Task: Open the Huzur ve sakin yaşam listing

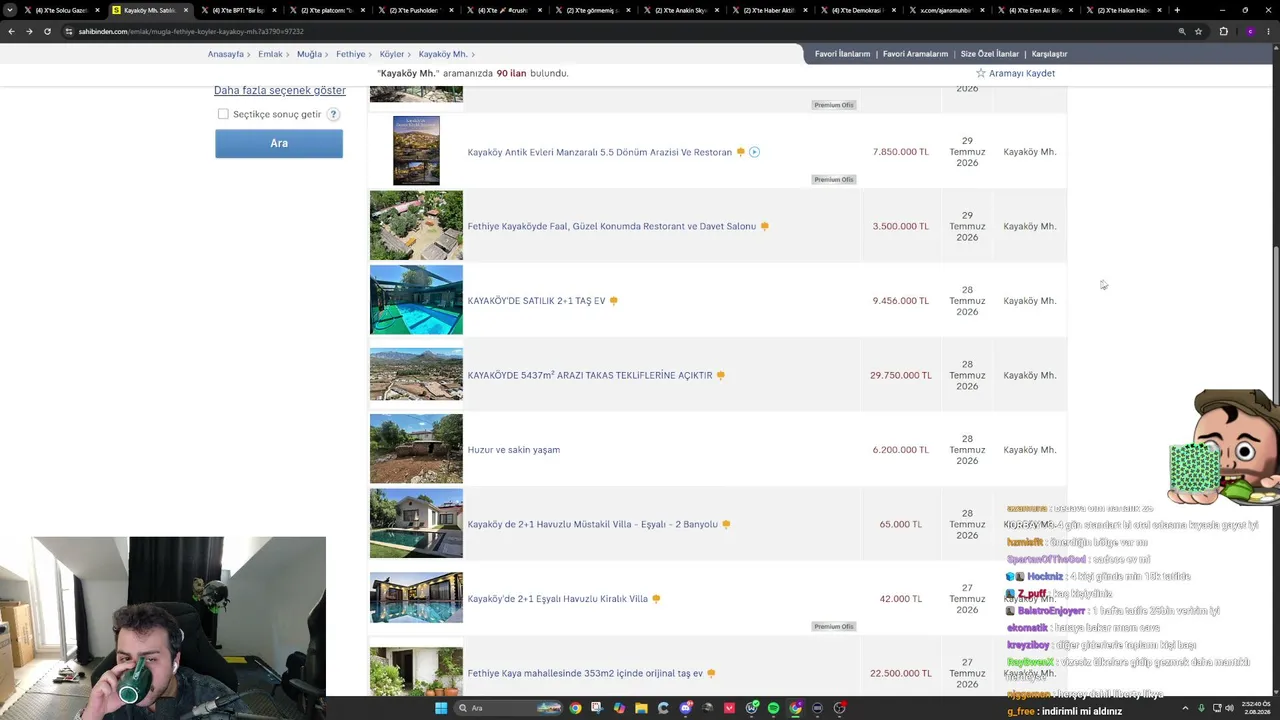Action: (514, 450)
